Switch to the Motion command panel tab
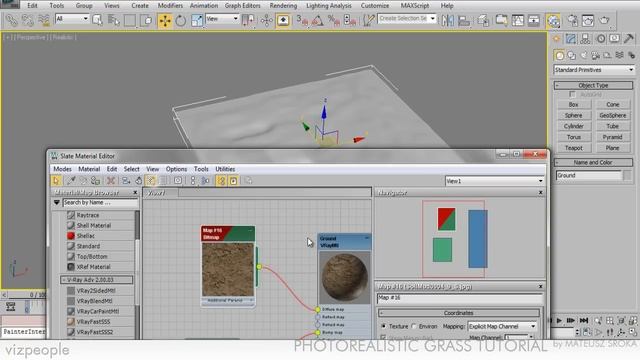The image size is (640, 360). [x=600, y=39]
